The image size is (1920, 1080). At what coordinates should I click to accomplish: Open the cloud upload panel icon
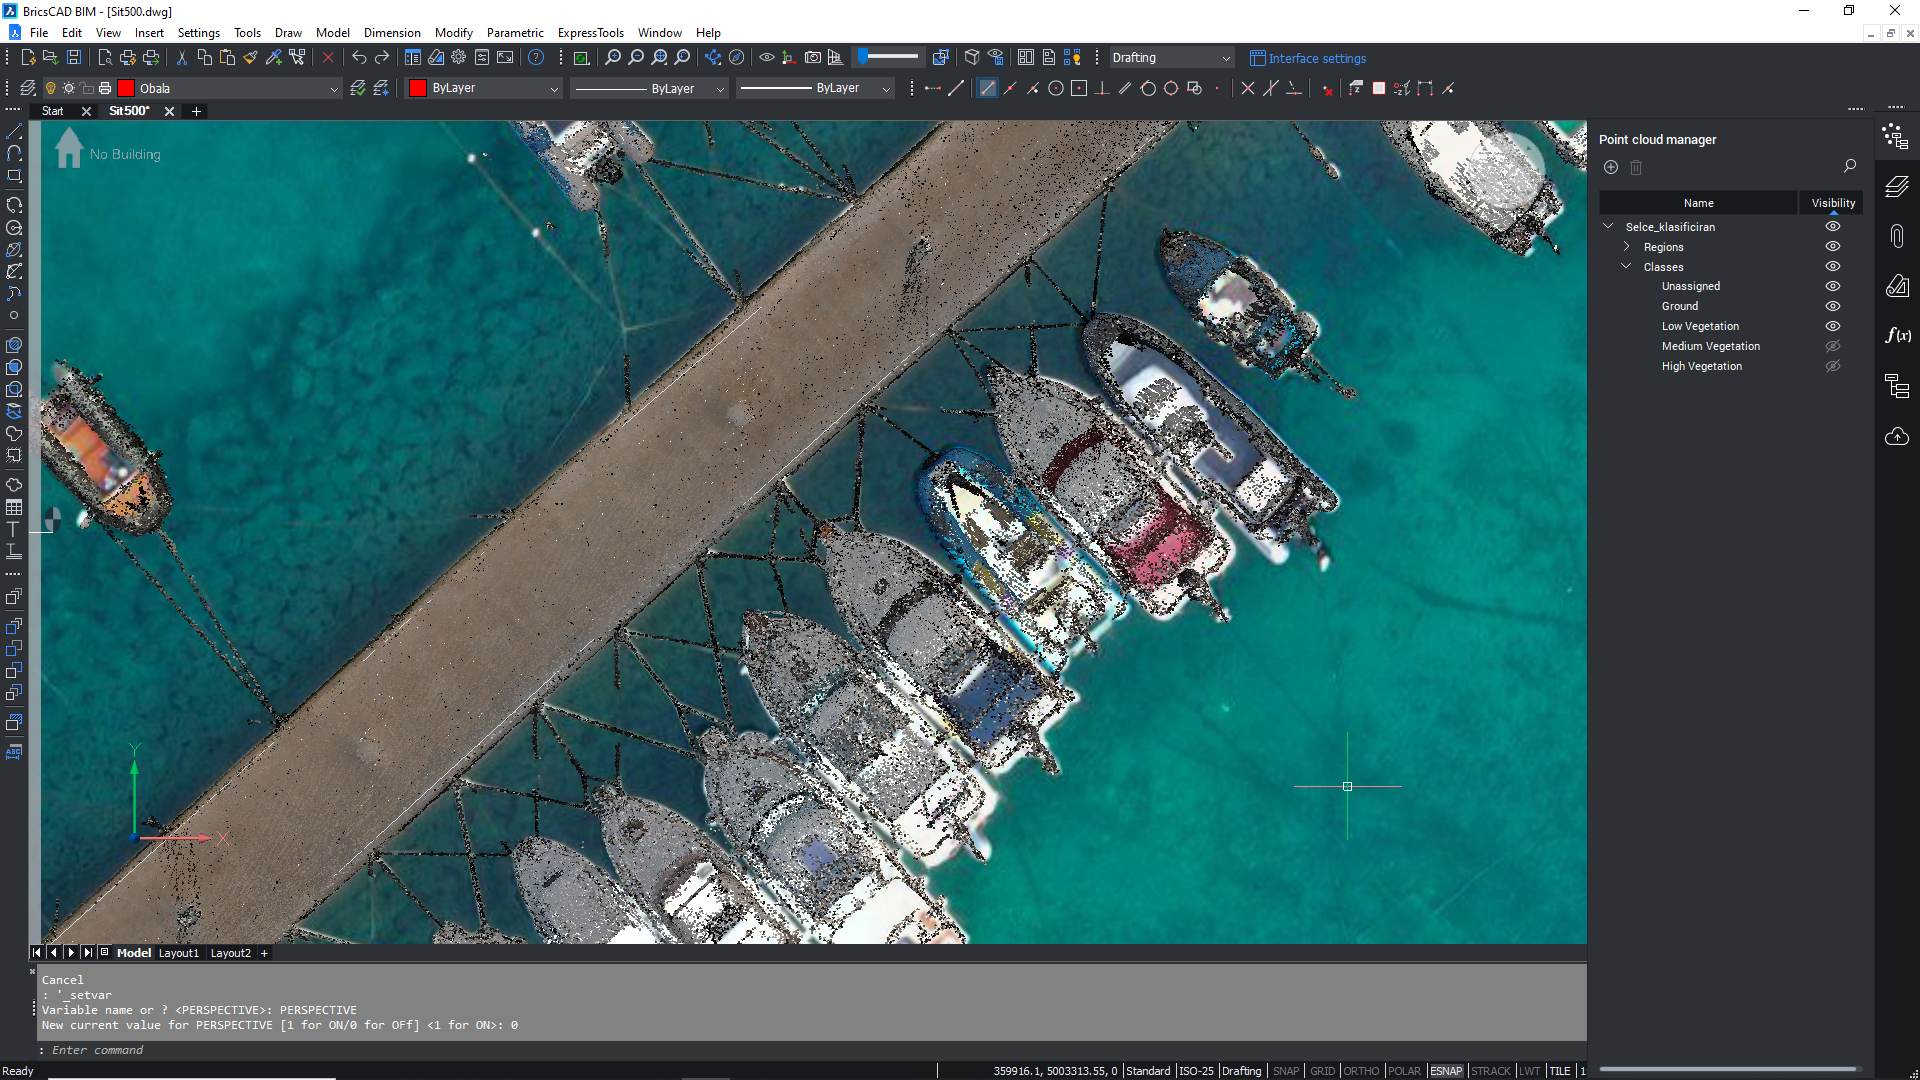tap(1897, 436)
